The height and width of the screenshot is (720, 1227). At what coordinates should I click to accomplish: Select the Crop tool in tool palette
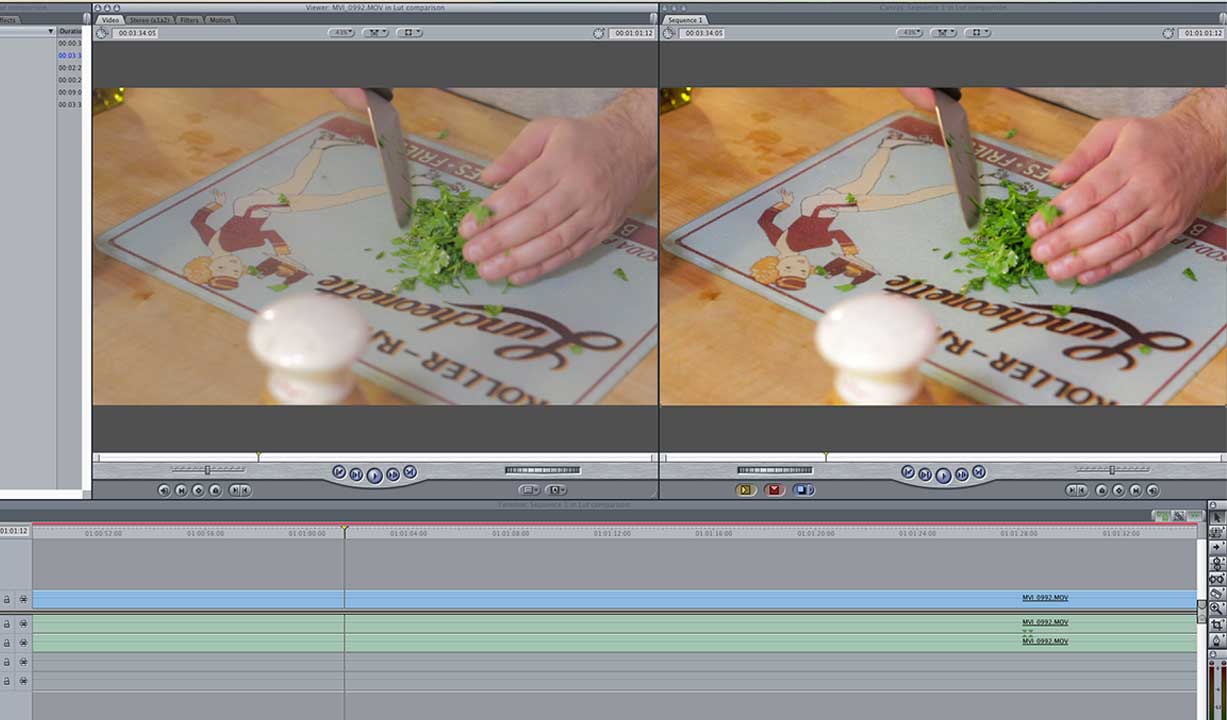[1216, 624]
